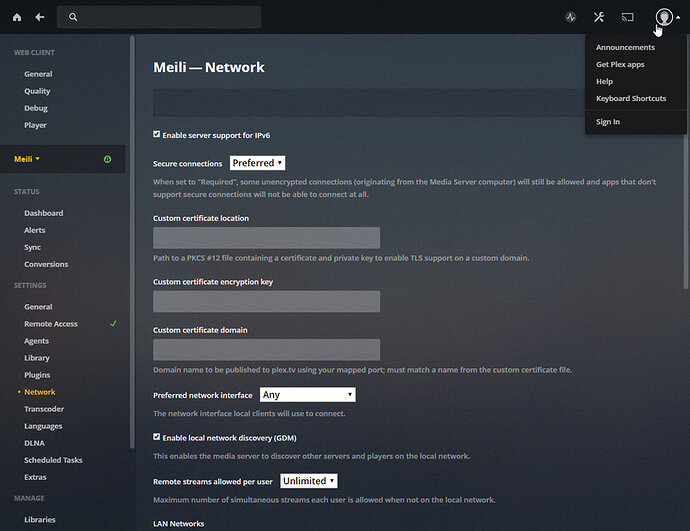The width and height of the screenshot is (690, 531).
Task: Open Plugins settings
Action: 37,375
